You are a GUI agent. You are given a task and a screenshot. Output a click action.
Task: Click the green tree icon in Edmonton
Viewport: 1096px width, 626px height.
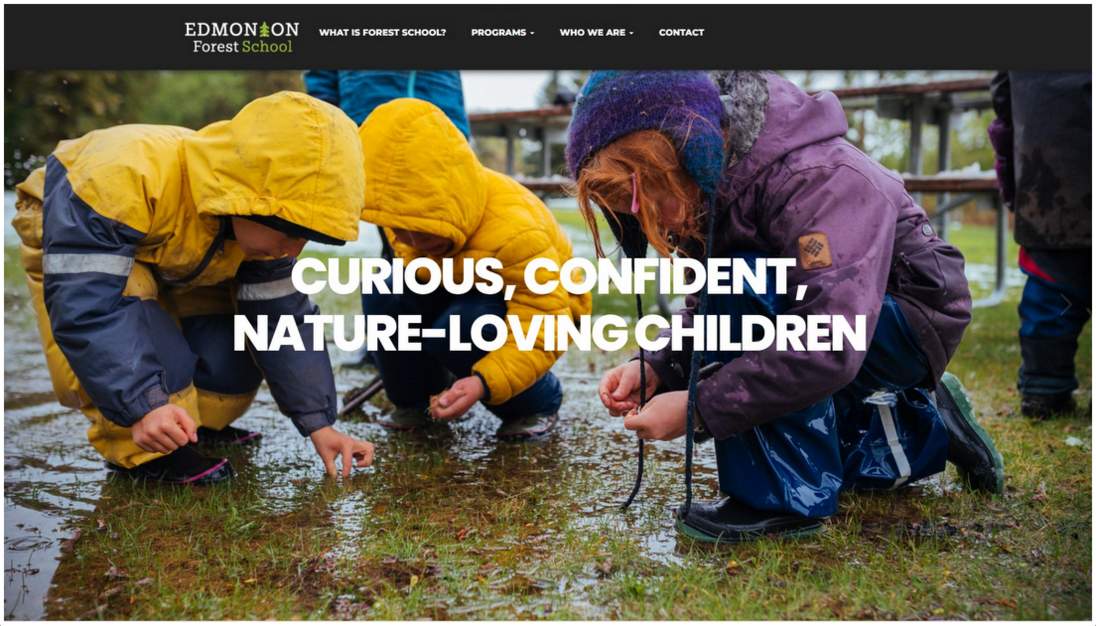(264, 29)
